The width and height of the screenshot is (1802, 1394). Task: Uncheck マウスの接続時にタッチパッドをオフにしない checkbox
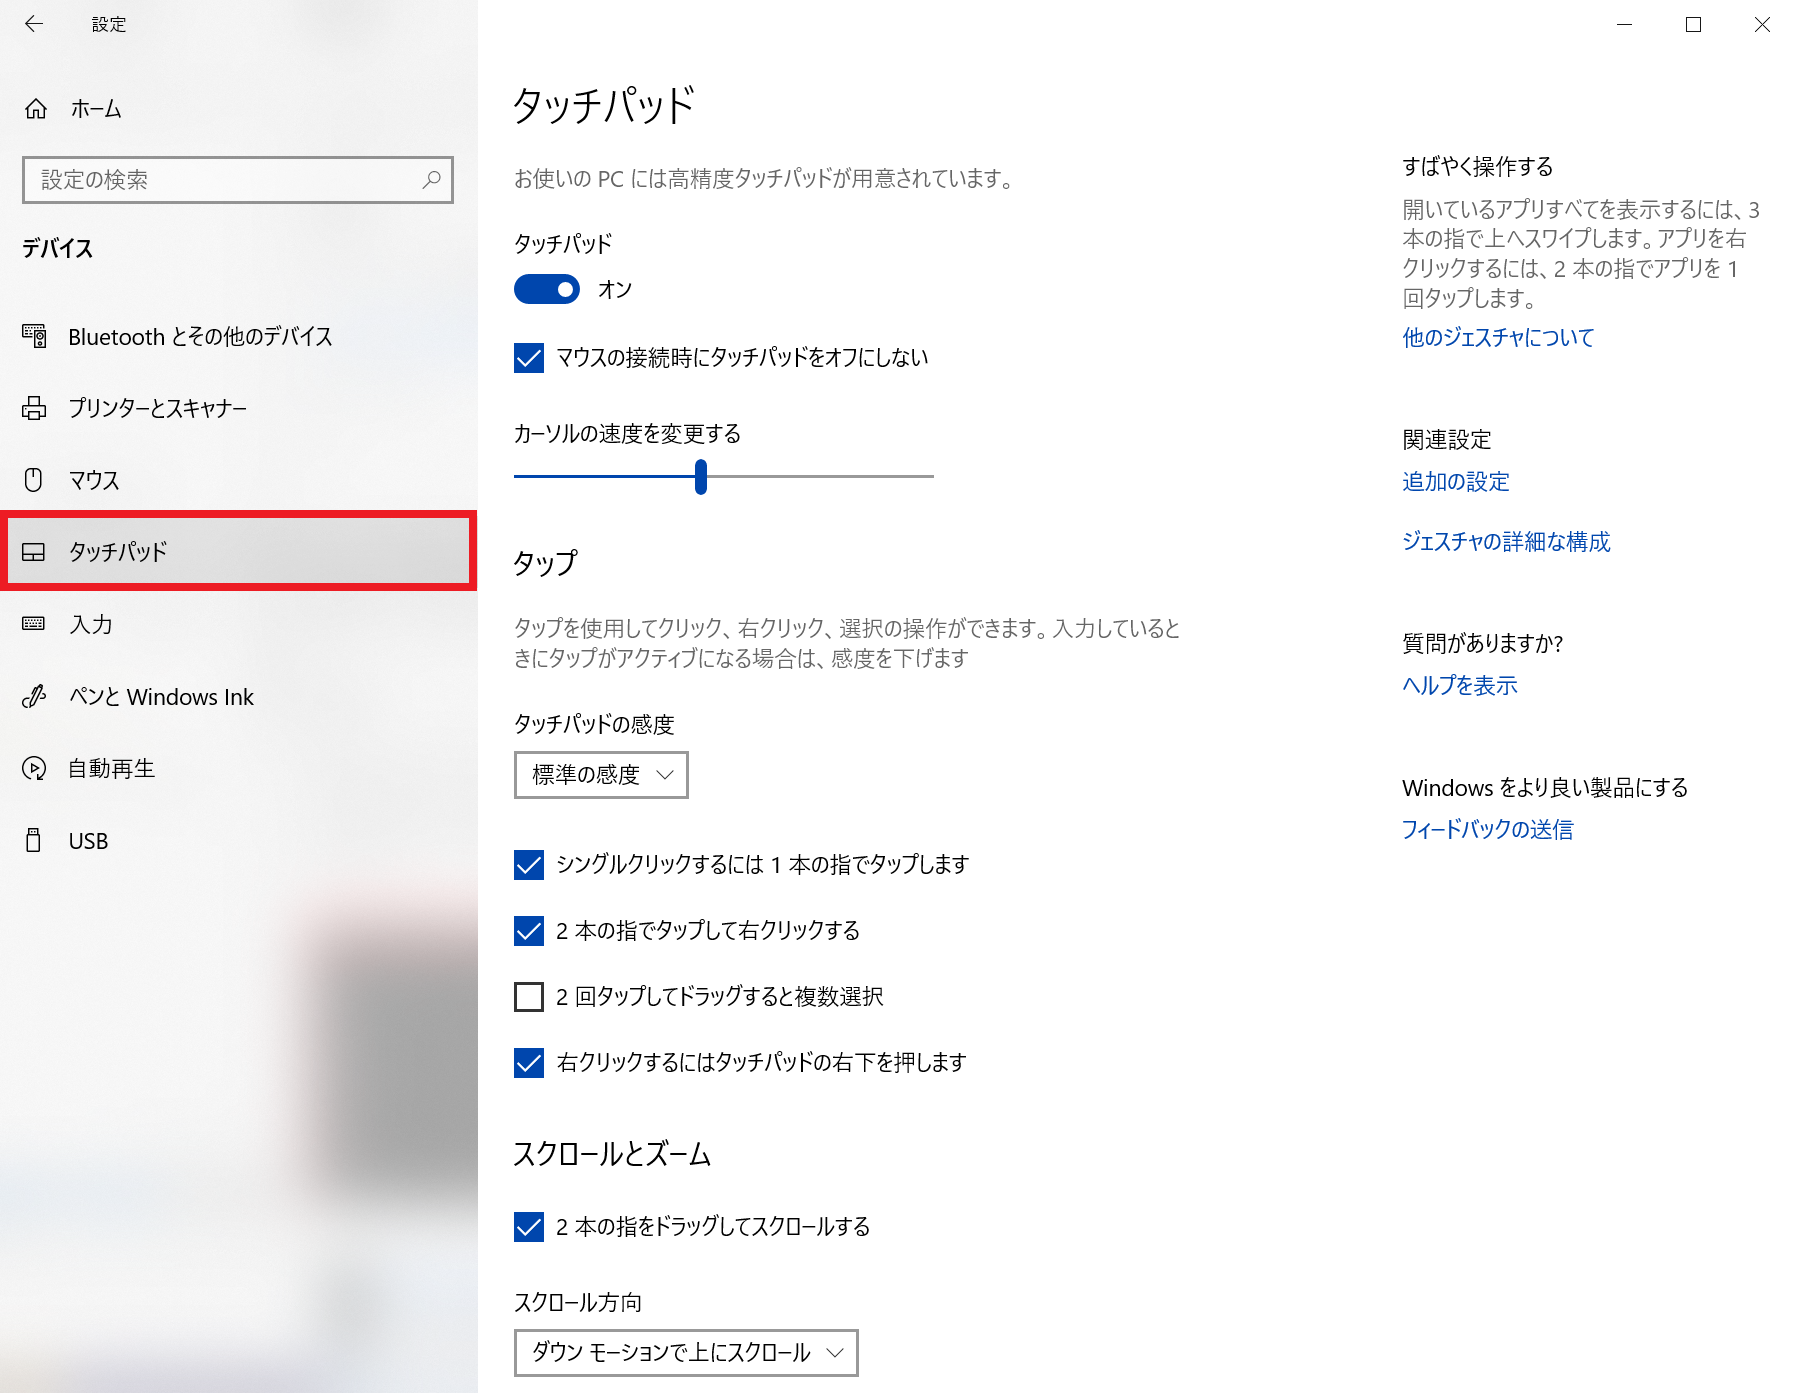[x=529, y=358]
